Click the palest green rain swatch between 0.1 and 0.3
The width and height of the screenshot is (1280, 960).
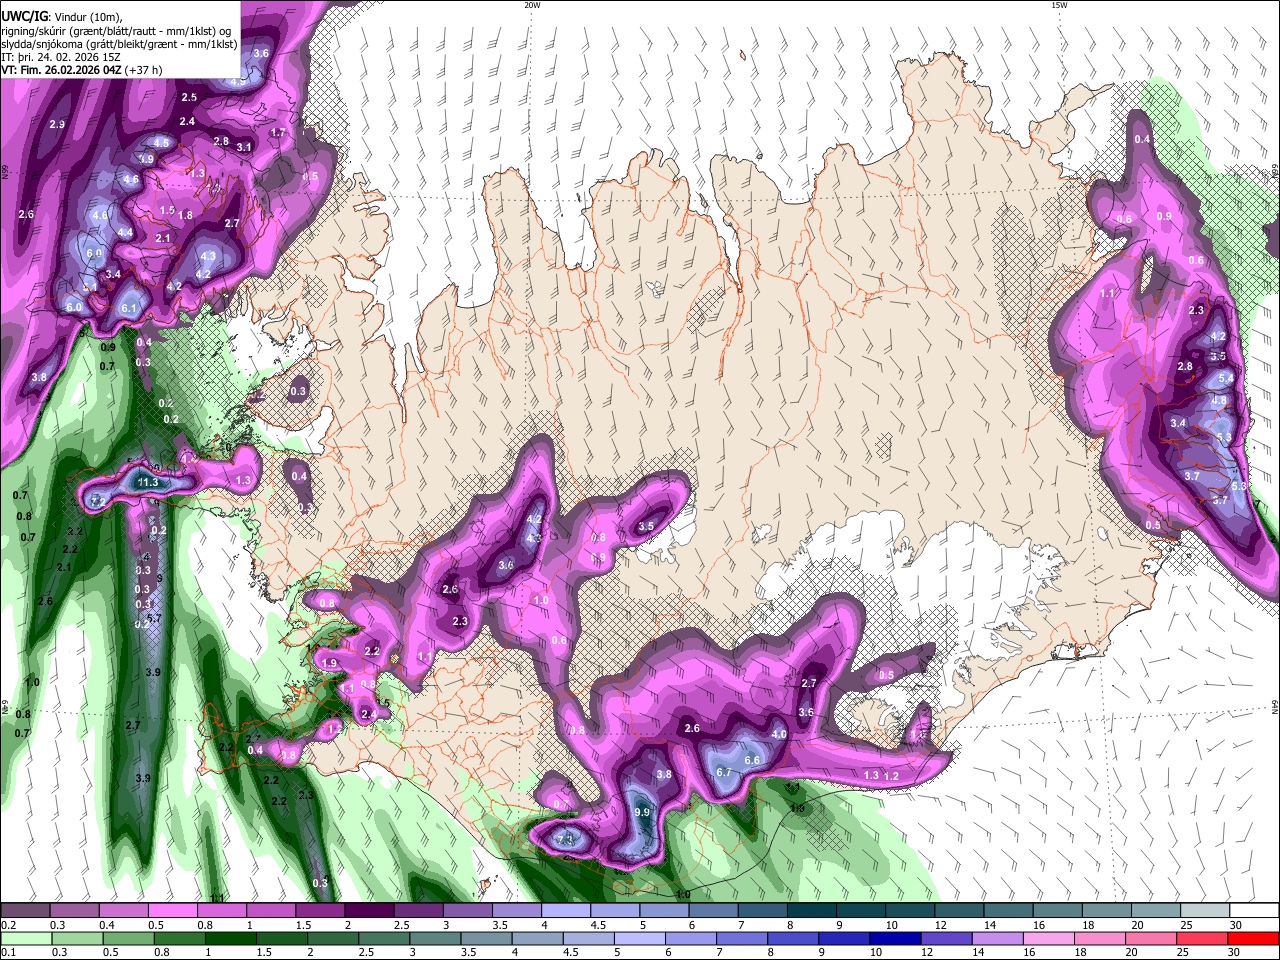(26, 938)
